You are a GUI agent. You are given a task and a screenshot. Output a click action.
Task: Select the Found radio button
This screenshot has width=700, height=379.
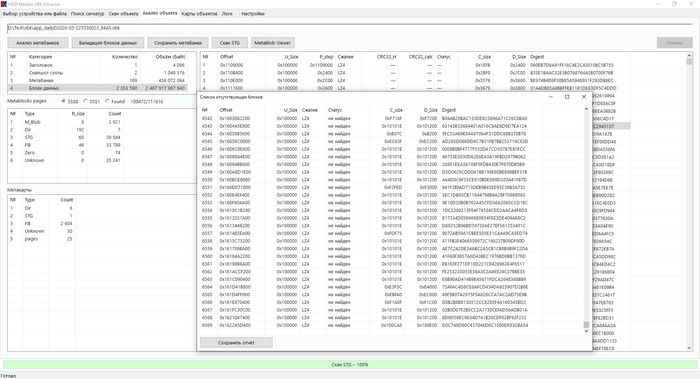pos(107,101)
